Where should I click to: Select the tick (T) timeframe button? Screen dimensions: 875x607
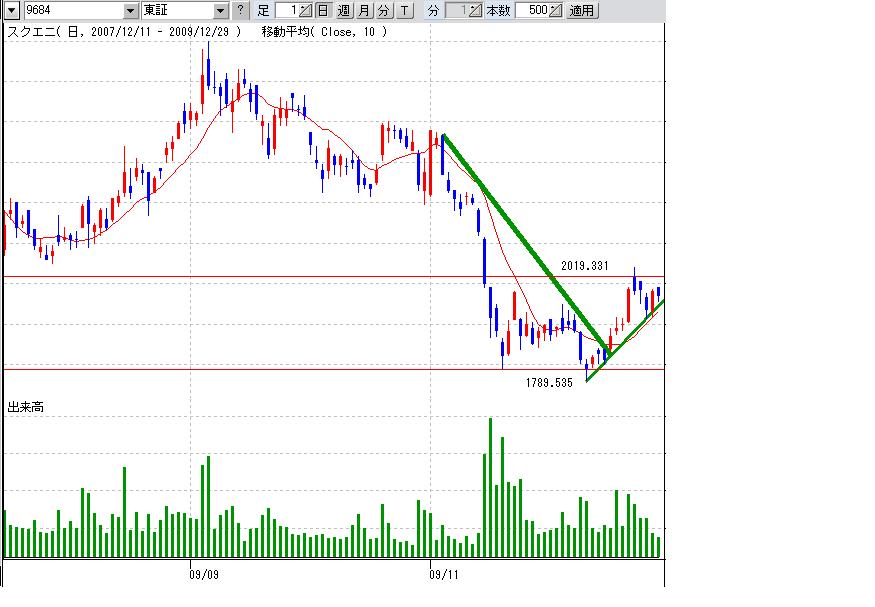403,11
